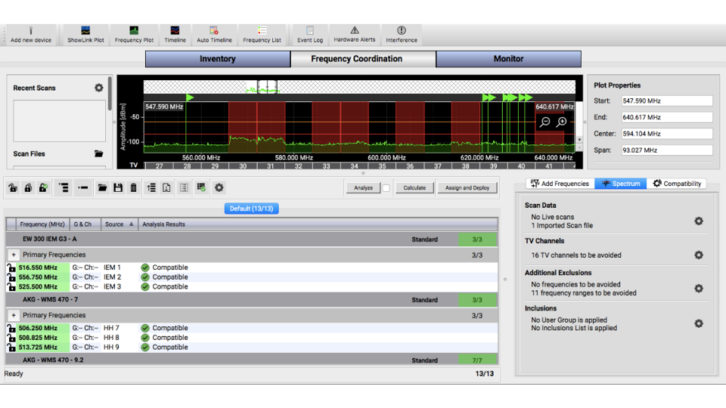The image size is (726, 408).
Task: Click the Add new device toolbar icon
Action: click(29, 34)
